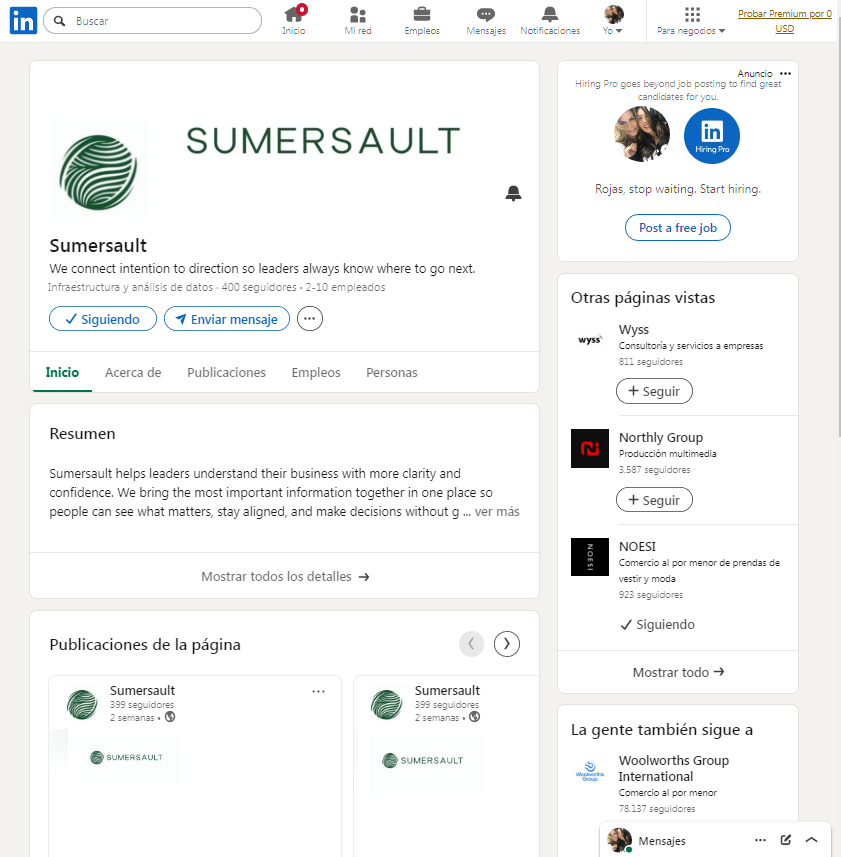This screenshot has height=857, width=841.
Task: Click Mostrar todos los detalles
Action: pyautogui.click(x=285, y=576)
